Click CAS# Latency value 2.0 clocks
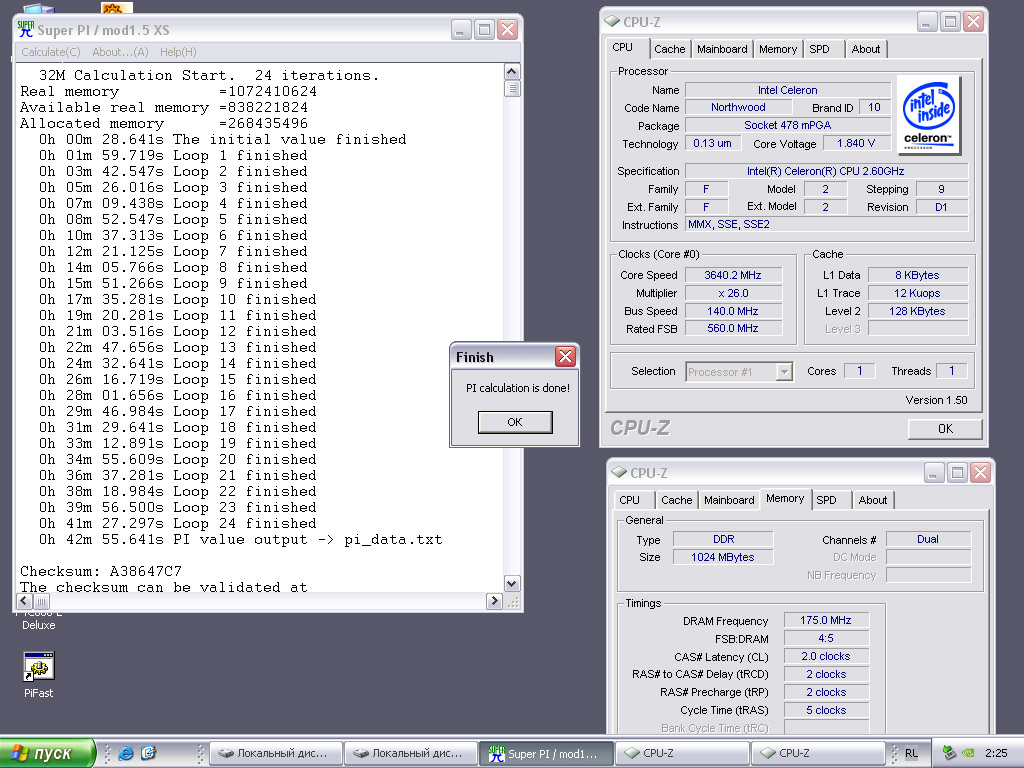 coord(826,656)
